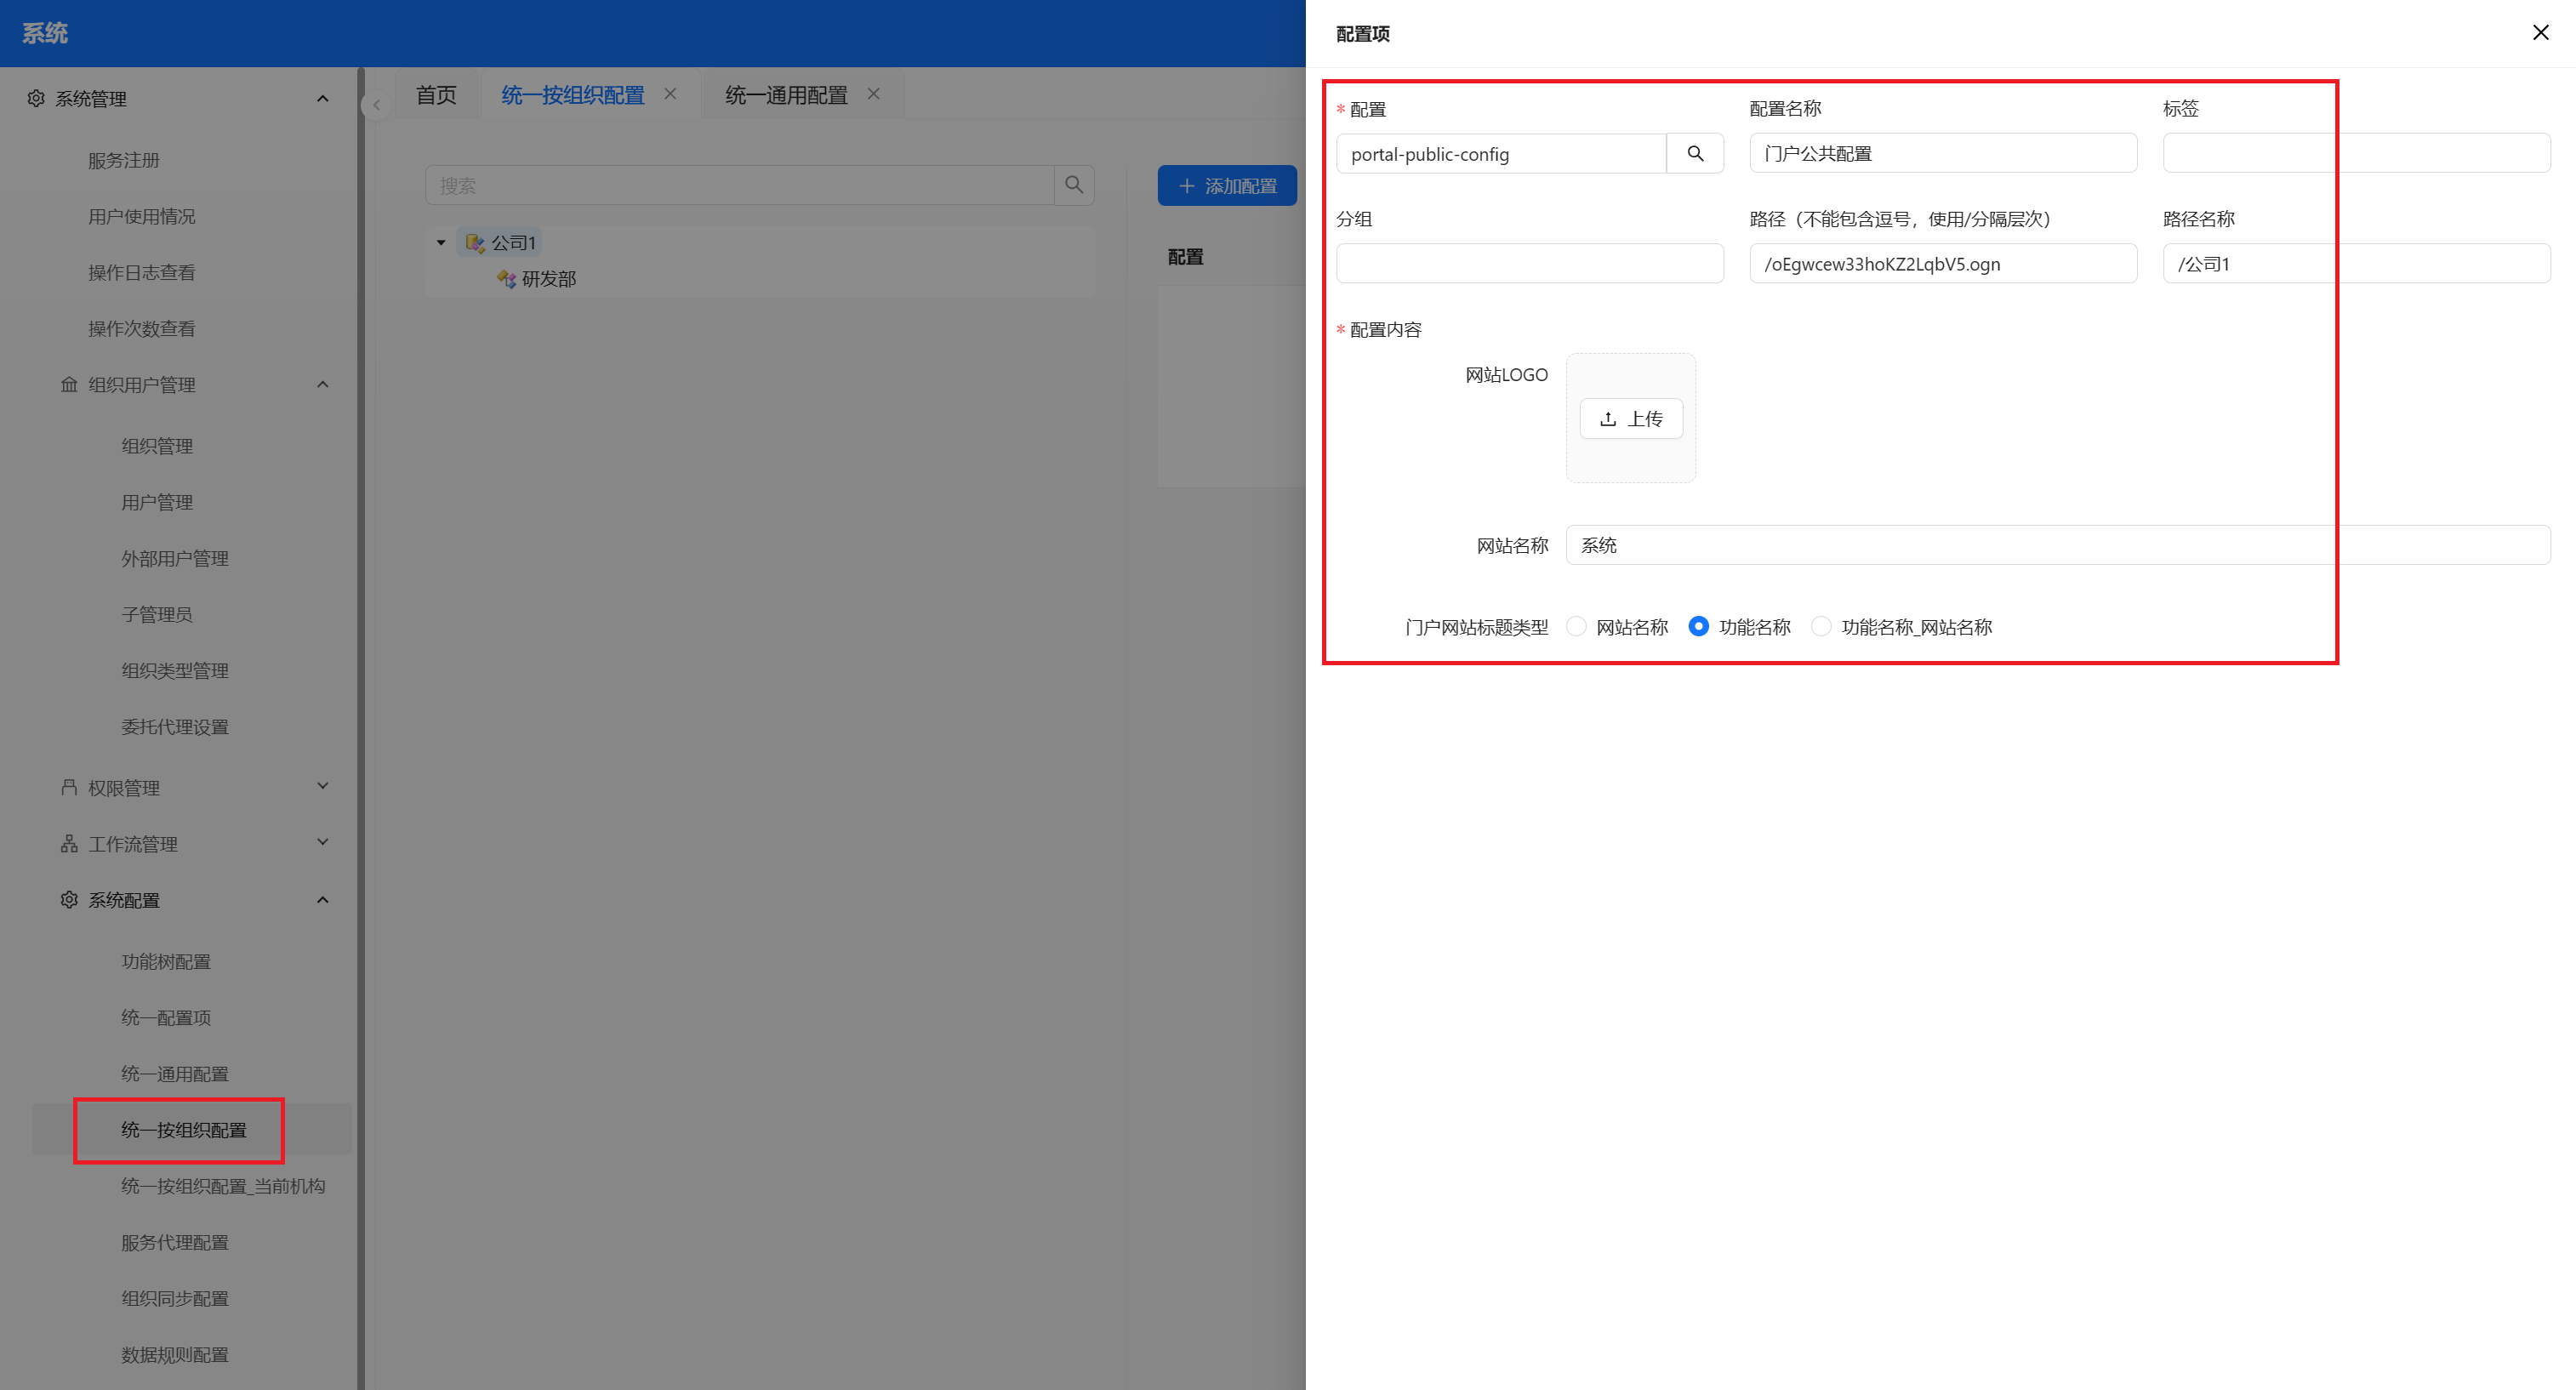Open 组织管理 in the sidebar
Image resolution: width=2576 pixels, height=1390 pixels.
pyautogui.click(x=157, y=446)
